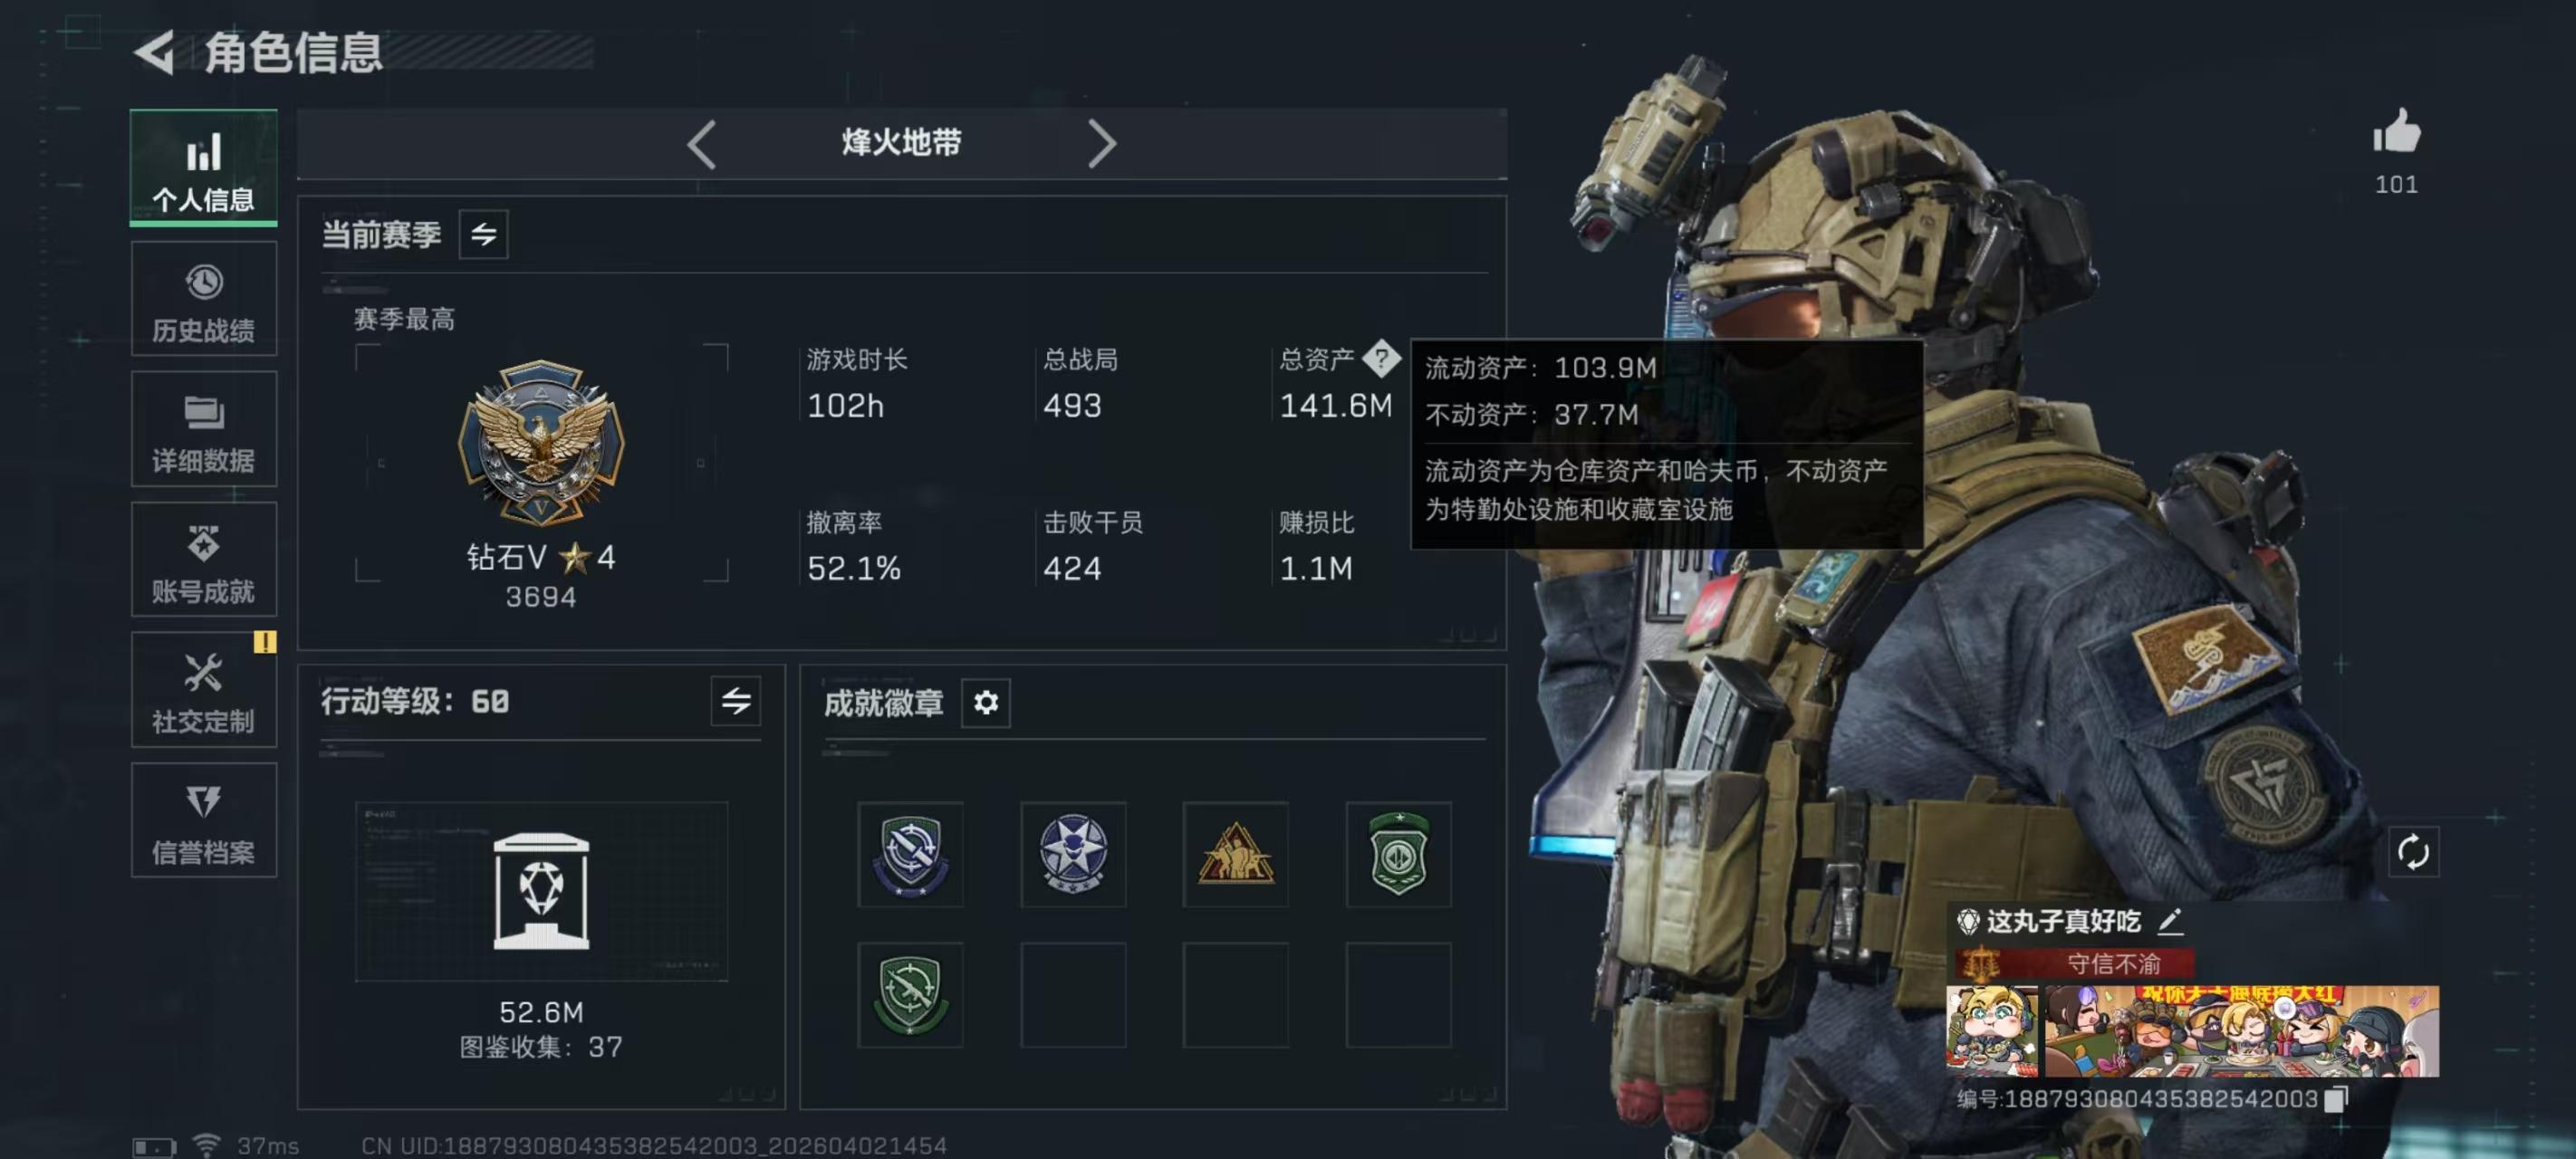The image size is (2576, 1159).
Task: Switch to the next mode after 烽火地带
Action: [x=1101, y=145]
